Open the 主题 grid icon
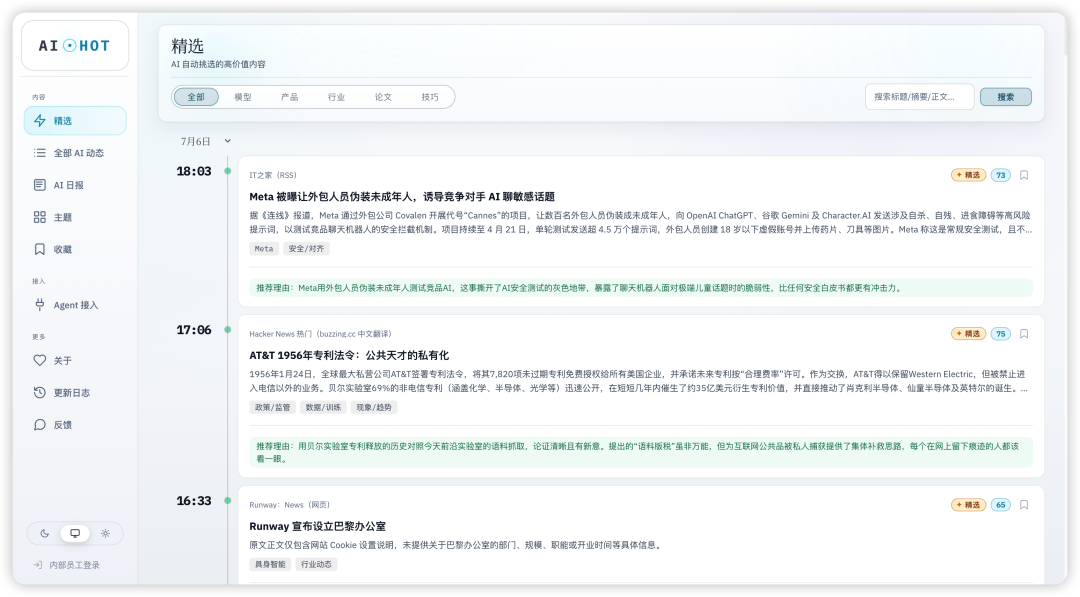Viewport: 1080px width, 597px height. coord(40,217)
